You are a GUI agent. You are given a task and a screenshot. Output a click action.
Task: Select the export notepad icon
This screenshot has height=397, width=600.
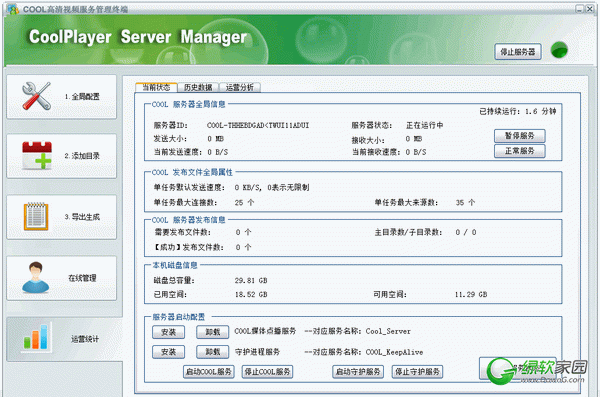[x=36, y=217]
